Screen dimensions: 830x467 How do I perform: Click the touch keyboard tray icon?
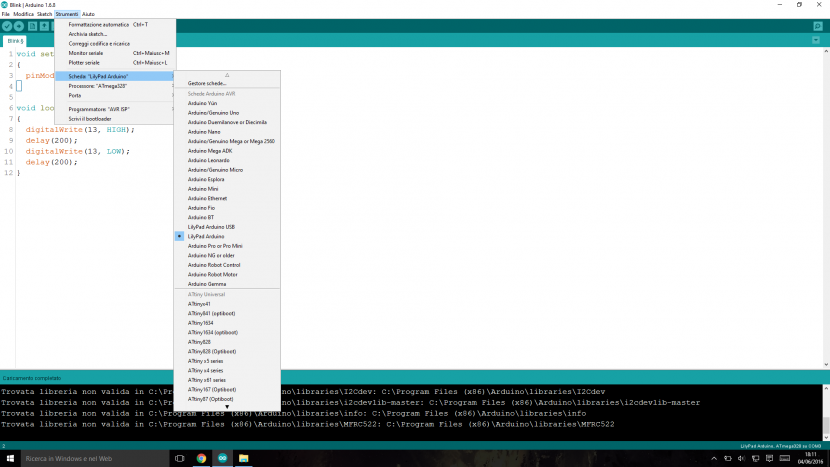tap(784, 459)
